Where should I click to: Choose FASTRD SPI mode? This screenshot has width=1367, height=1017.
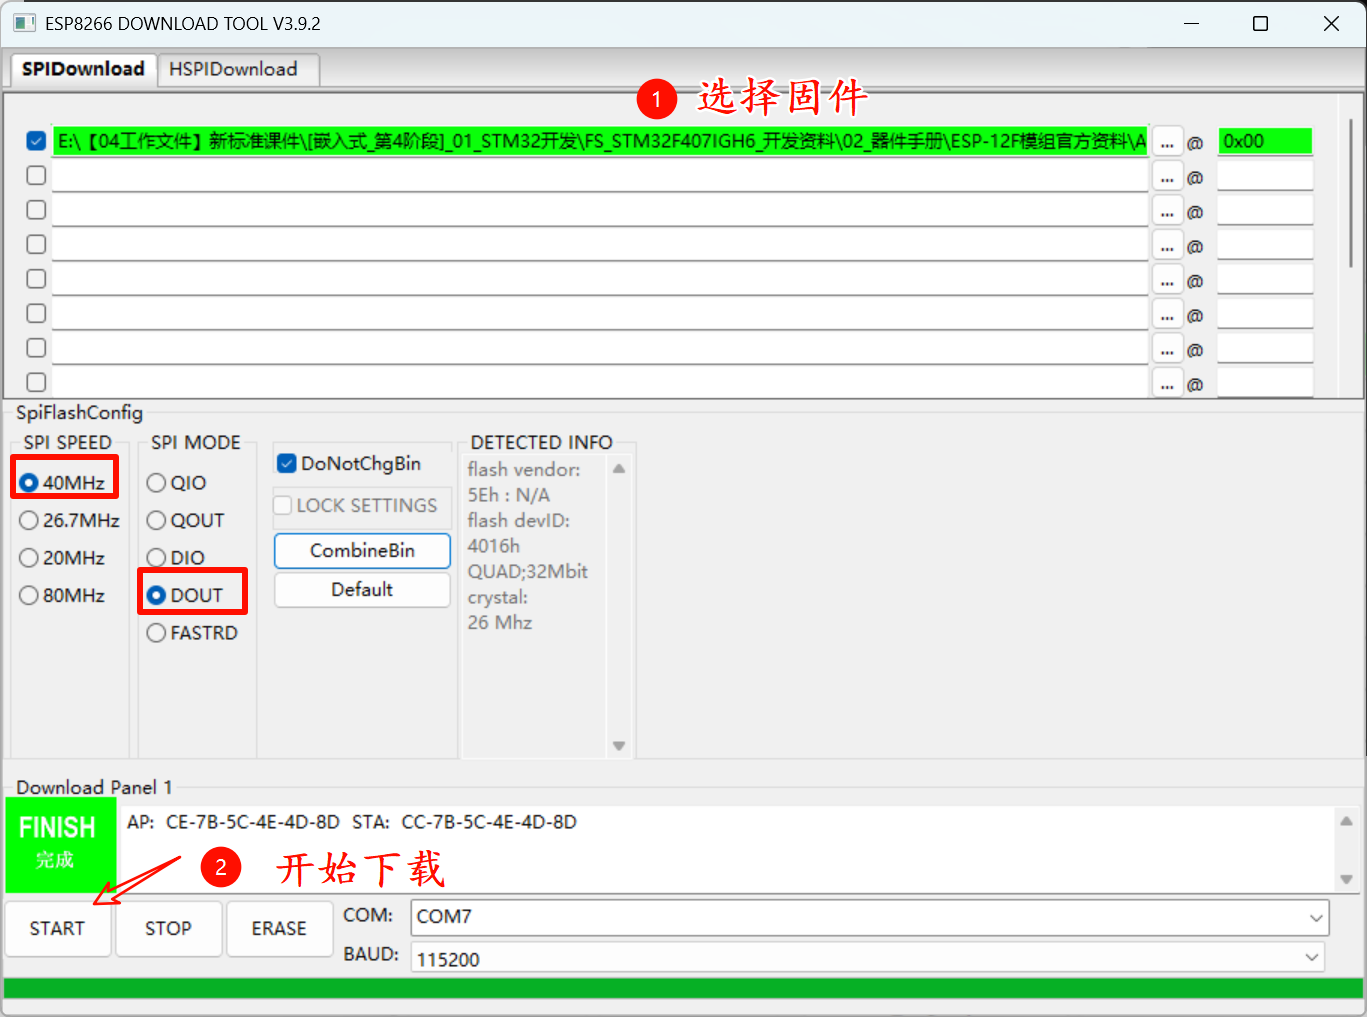click(x=192, y=633)
